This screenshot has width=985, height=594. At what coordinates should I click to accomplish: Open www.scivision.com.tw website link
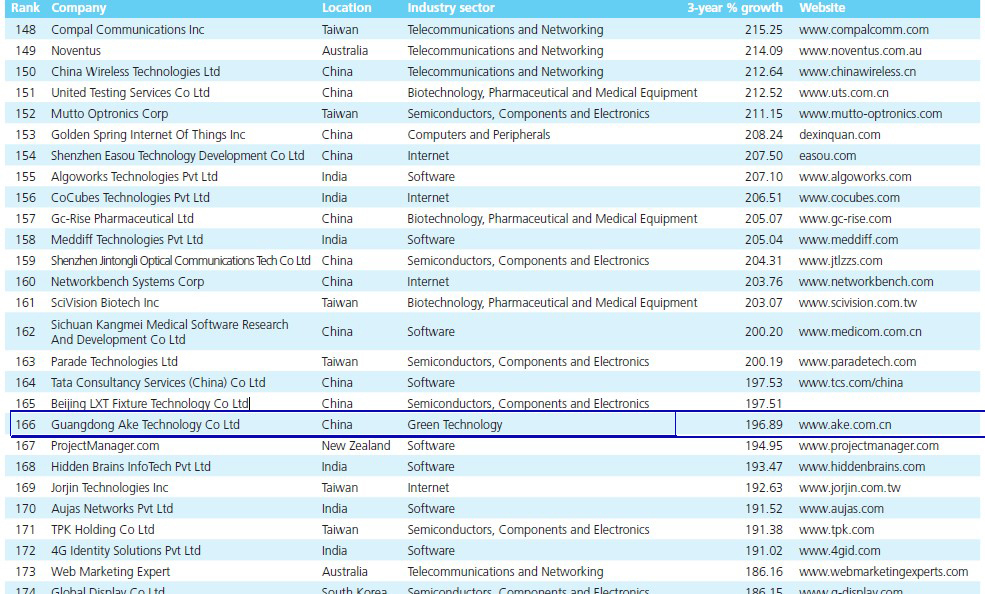[x=858, y=303]
